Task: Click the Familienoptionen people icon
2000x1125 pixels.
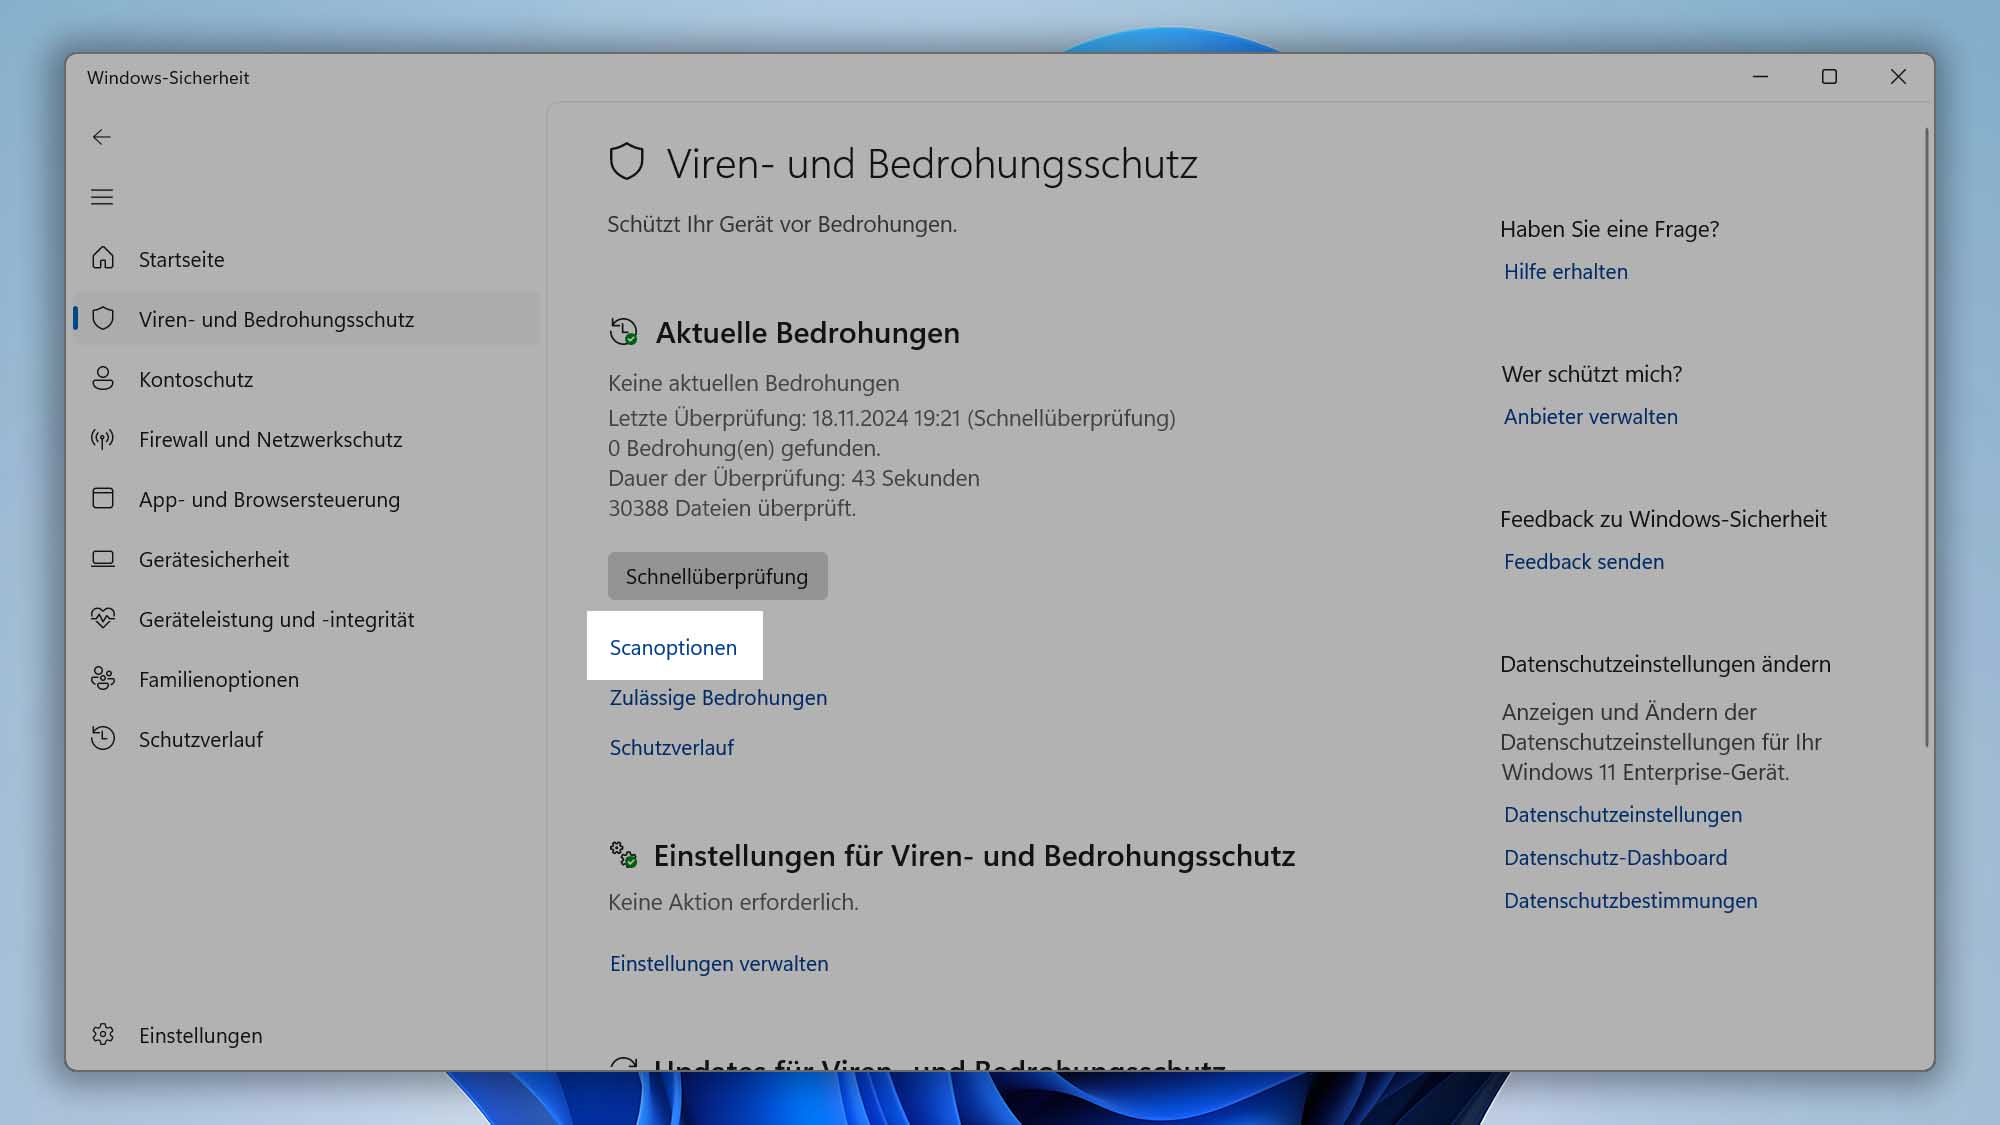Action: 103,679
